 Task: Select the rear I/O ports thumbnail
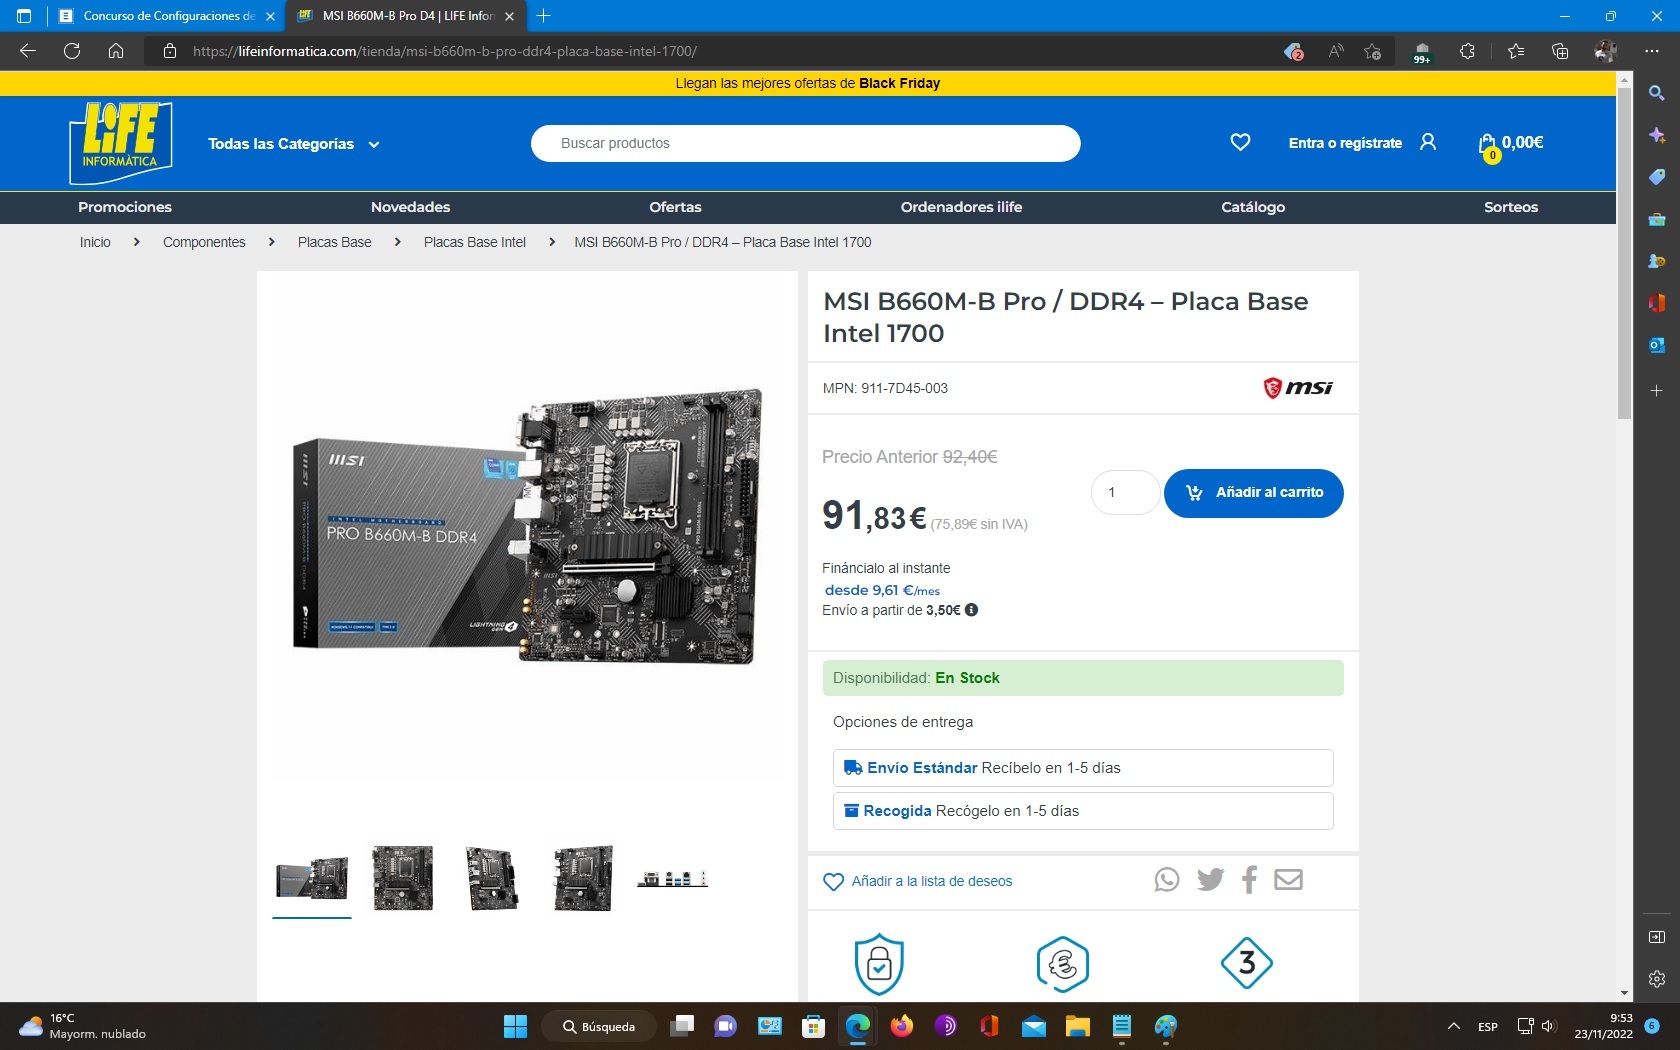click(x=672, y=879)
